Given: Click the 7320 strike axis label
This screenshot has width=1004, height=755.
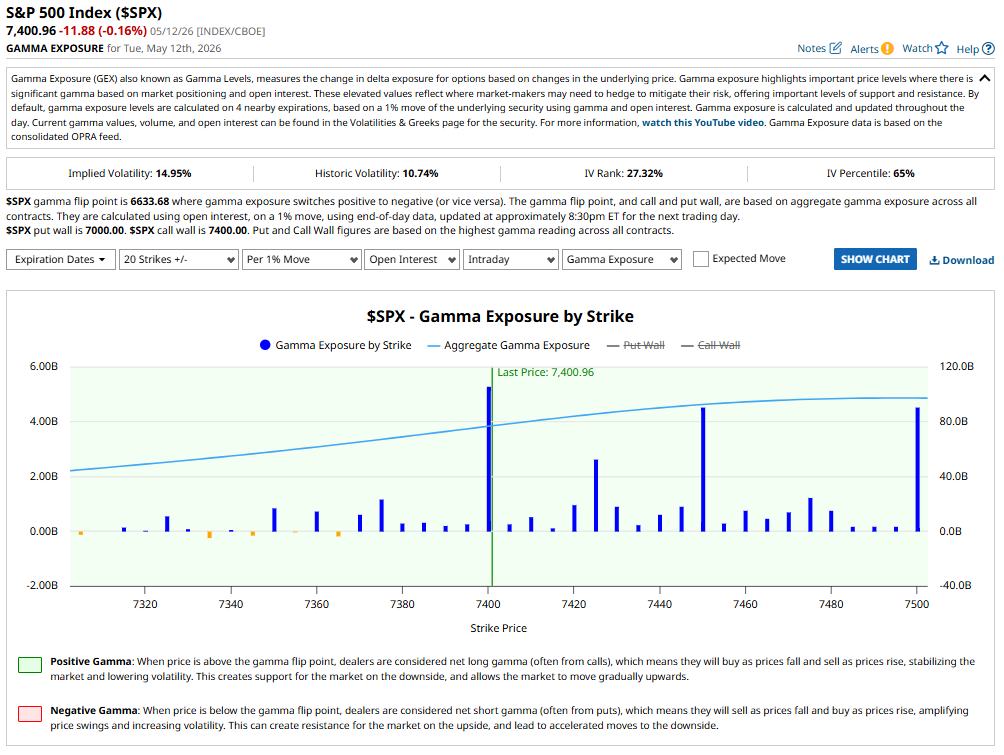Looking at the screenshot, I should 145,604.
